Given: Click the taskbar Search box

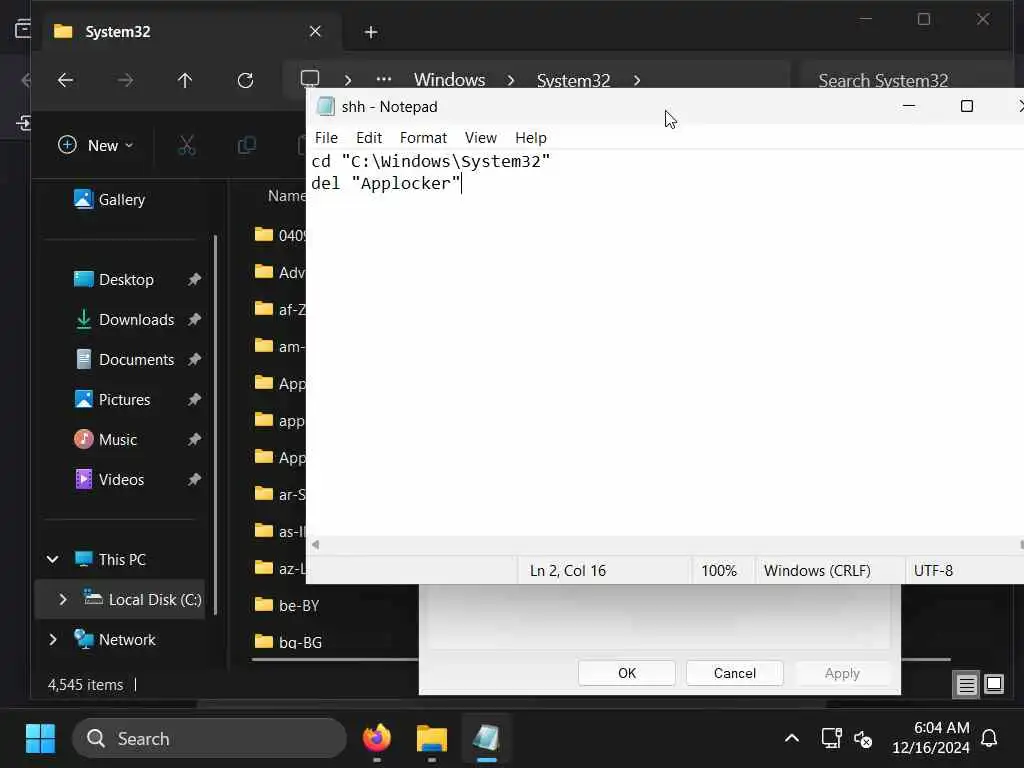Looking at the screenshot, I should pos(209,739).
